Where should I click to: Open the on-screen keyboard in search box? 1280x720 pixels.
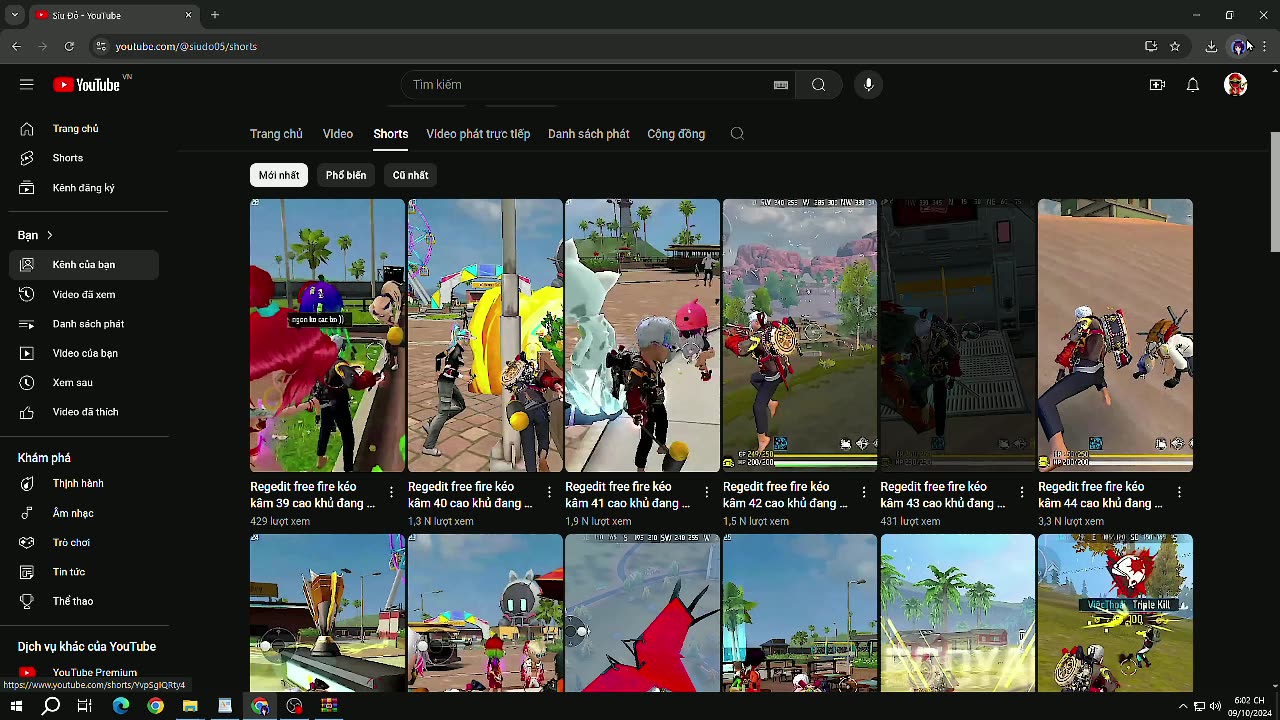pos(781,85)
